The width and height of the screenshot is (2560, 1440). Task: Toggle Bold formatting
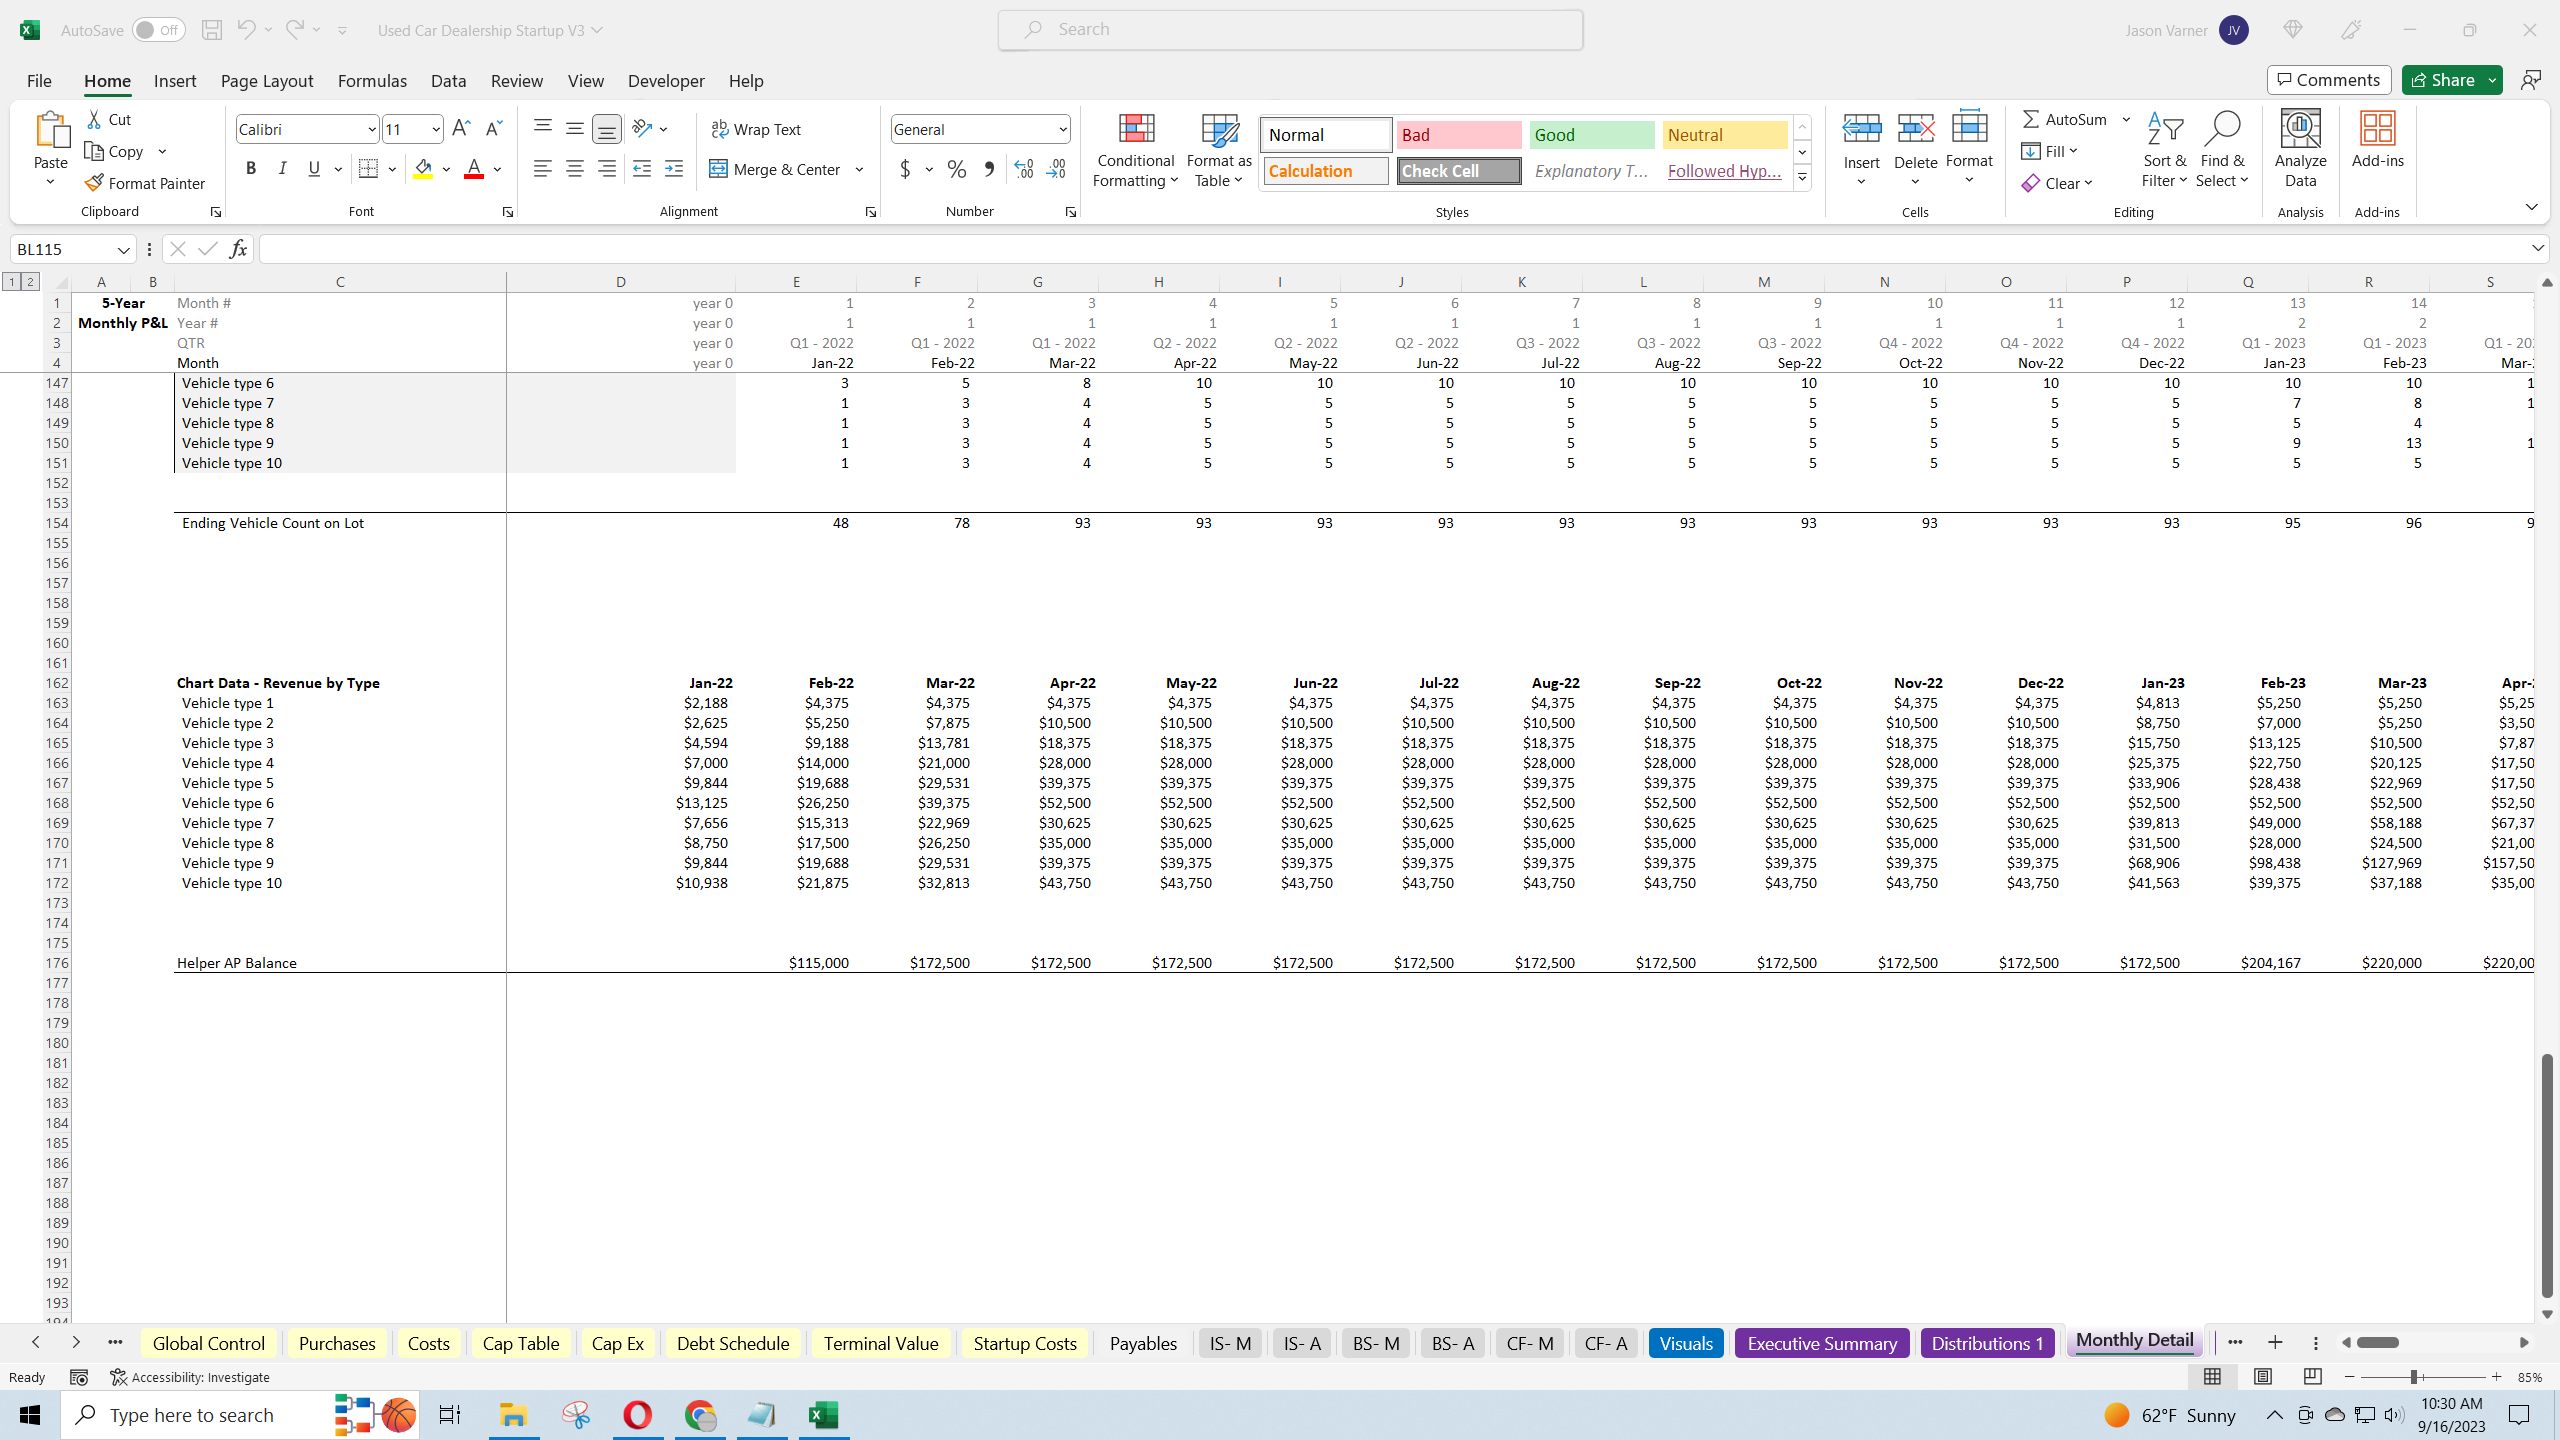coord(251,168)
